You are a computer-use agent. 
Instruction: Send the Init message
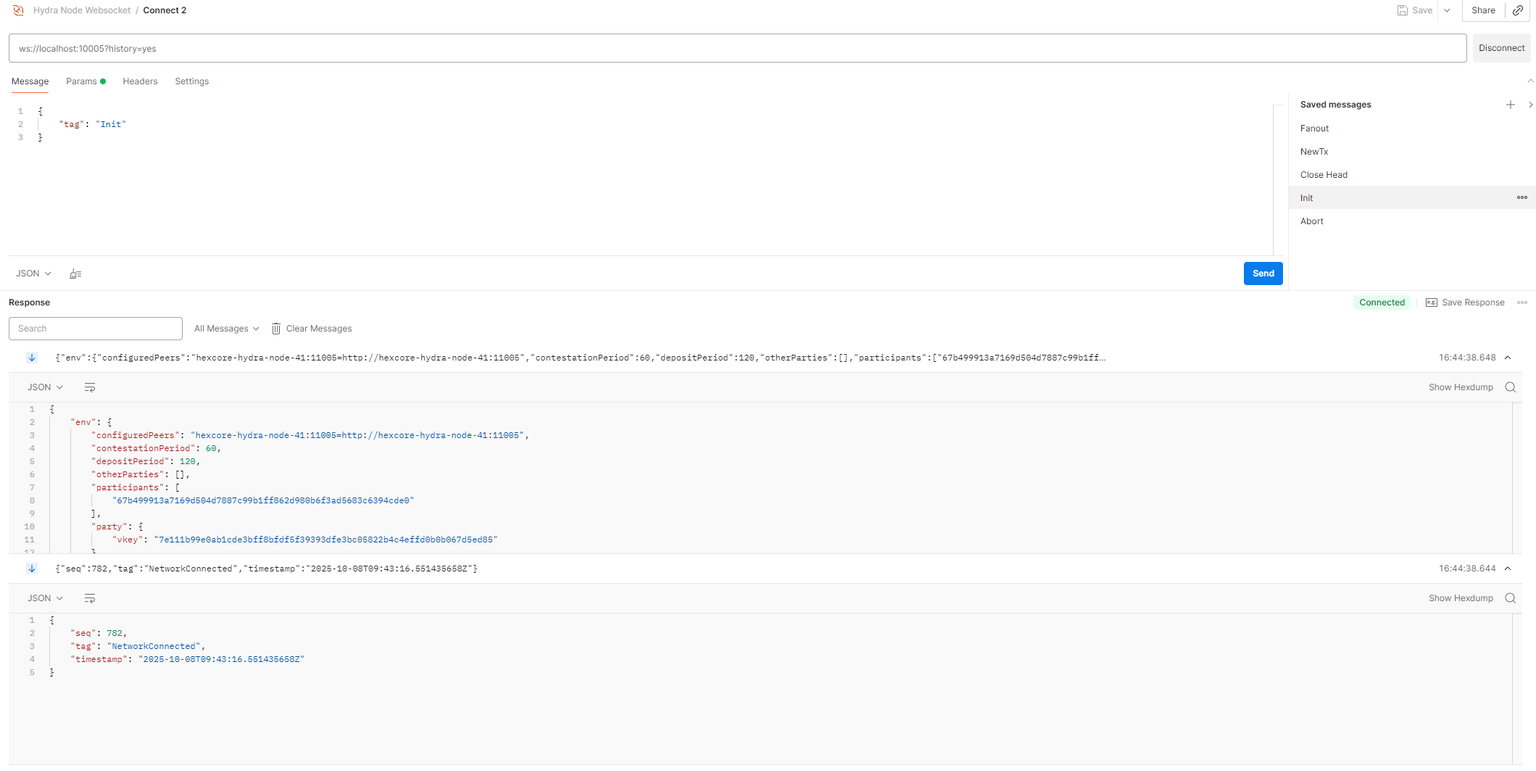point(1263,273)
